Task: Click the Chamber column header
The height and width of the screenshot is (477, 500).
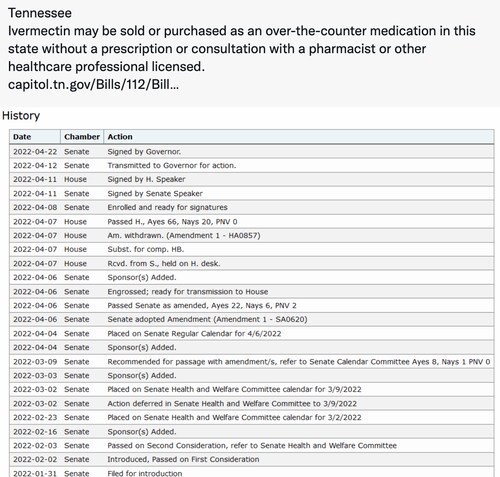Action: click(82, 137)
